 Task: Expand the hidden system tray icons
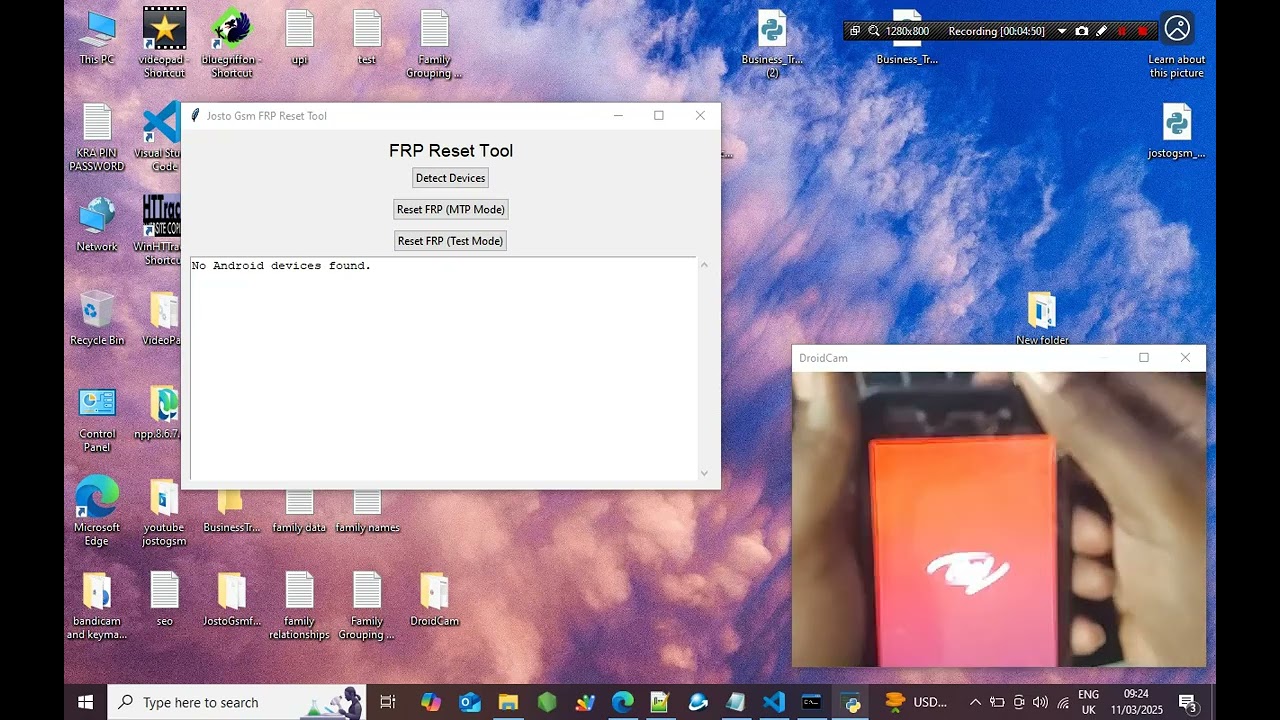pyautogui.click(x=975, y=702)
